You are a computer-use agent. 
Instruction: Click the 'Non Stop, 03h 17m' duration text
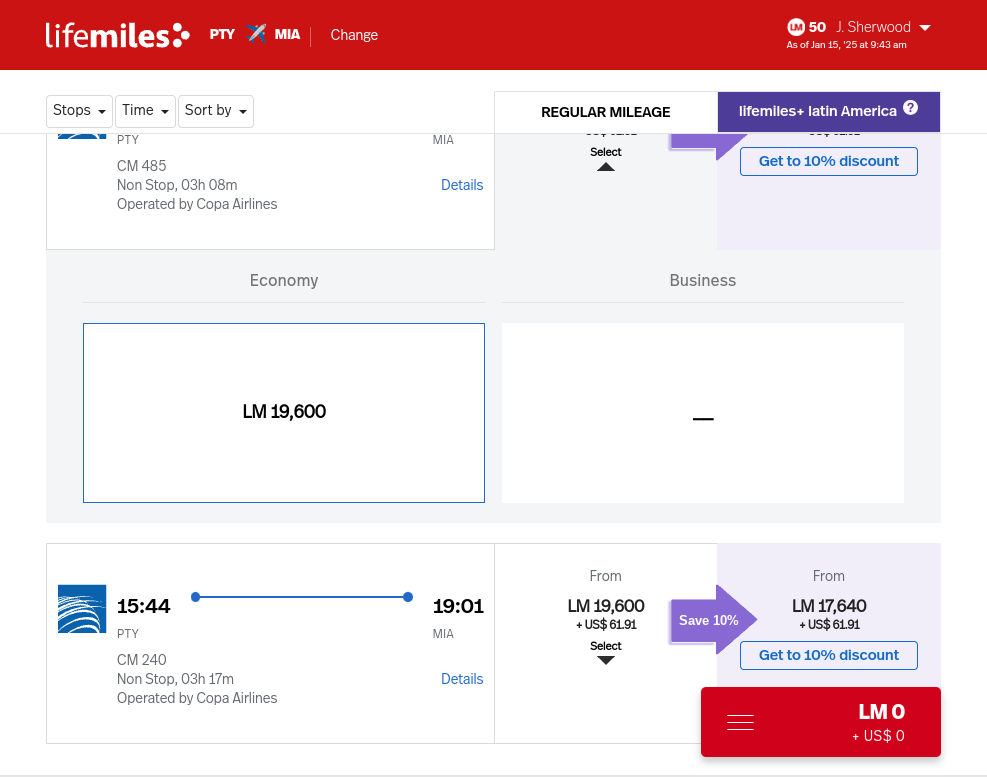tap(175, 679)
